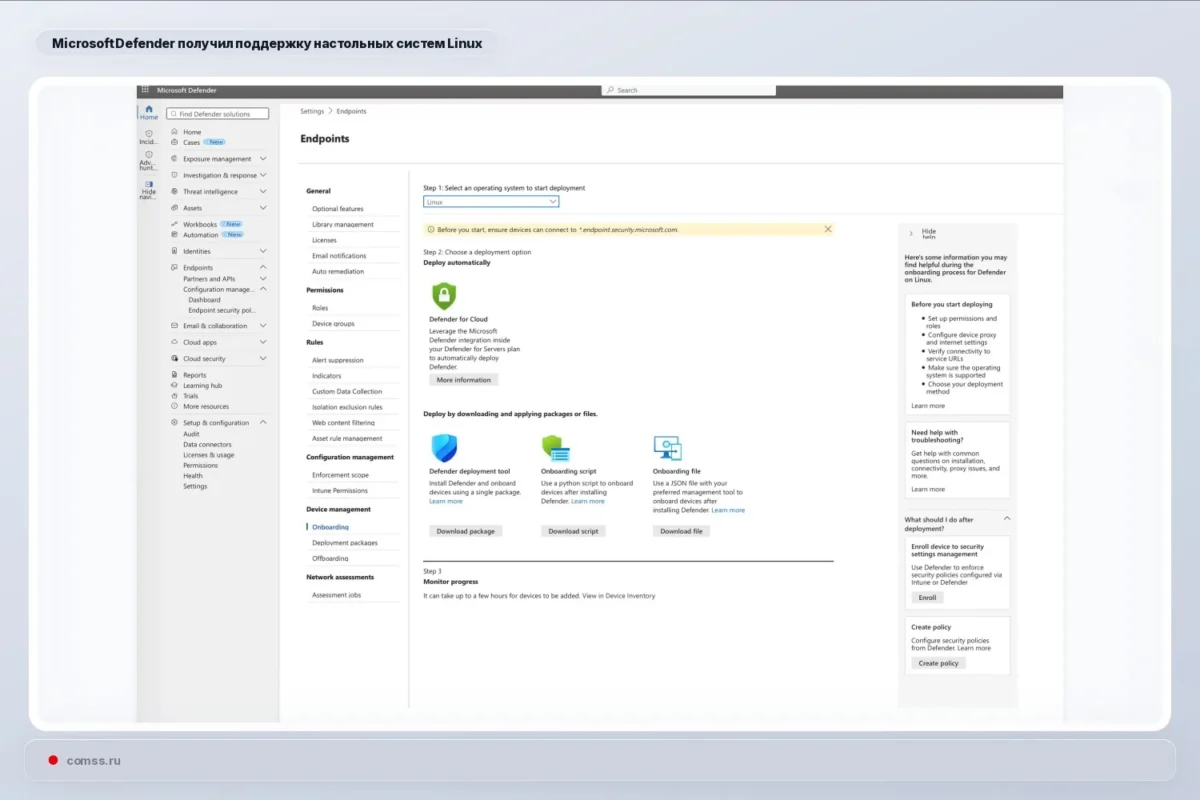Click the Trials icon

pos(174,396)
